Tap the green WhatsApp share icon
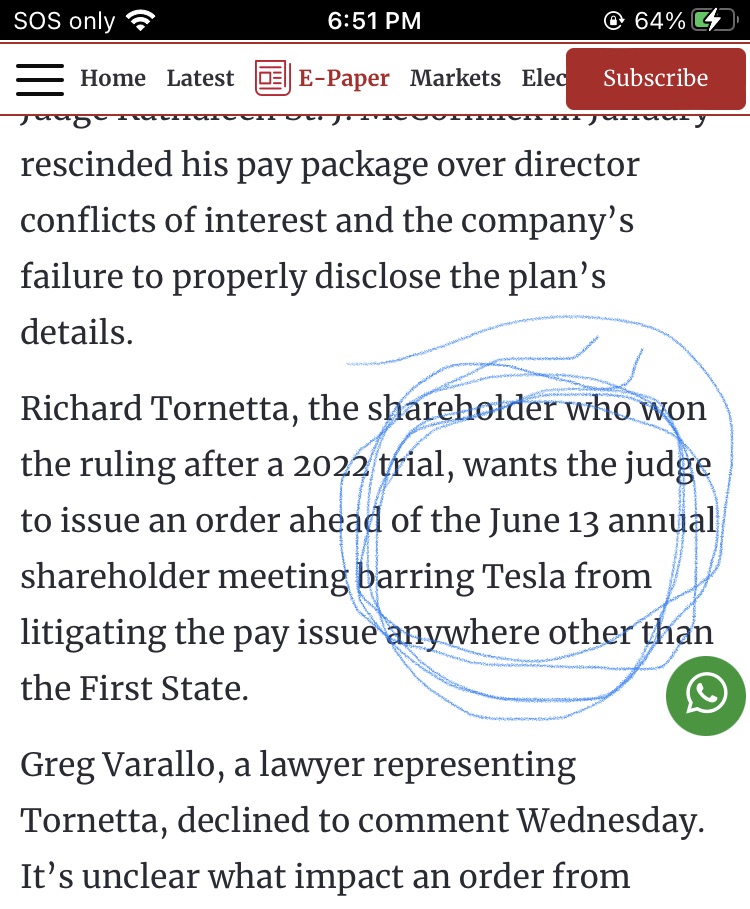 coord(705,695)
